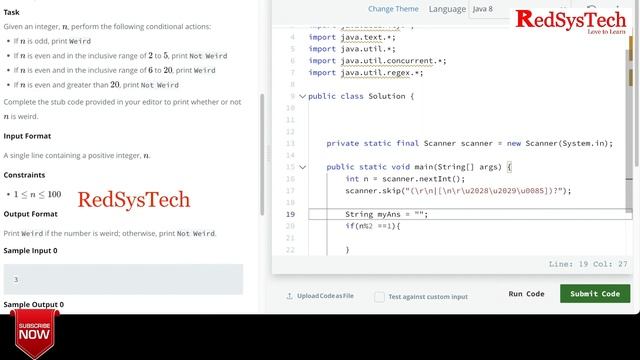The height and width of the screenshot is (360, 640).
Task: Click the import java.util.regex line
Action: [x=366, y=73]
